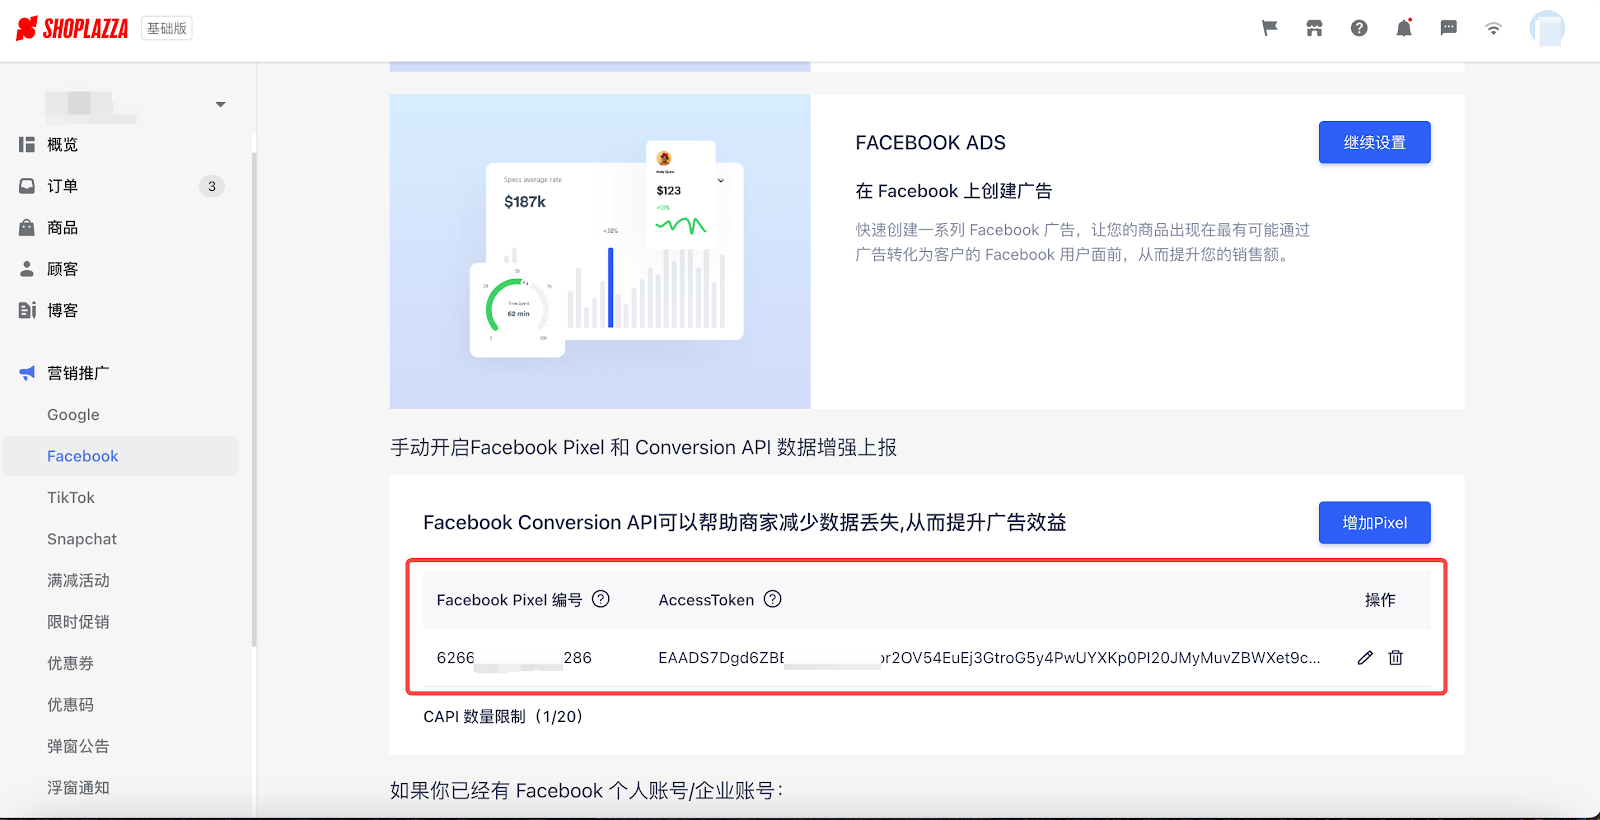1600x820 pixels.
Task: Open the chat messages icon
Action: [x=1448, y=28]
